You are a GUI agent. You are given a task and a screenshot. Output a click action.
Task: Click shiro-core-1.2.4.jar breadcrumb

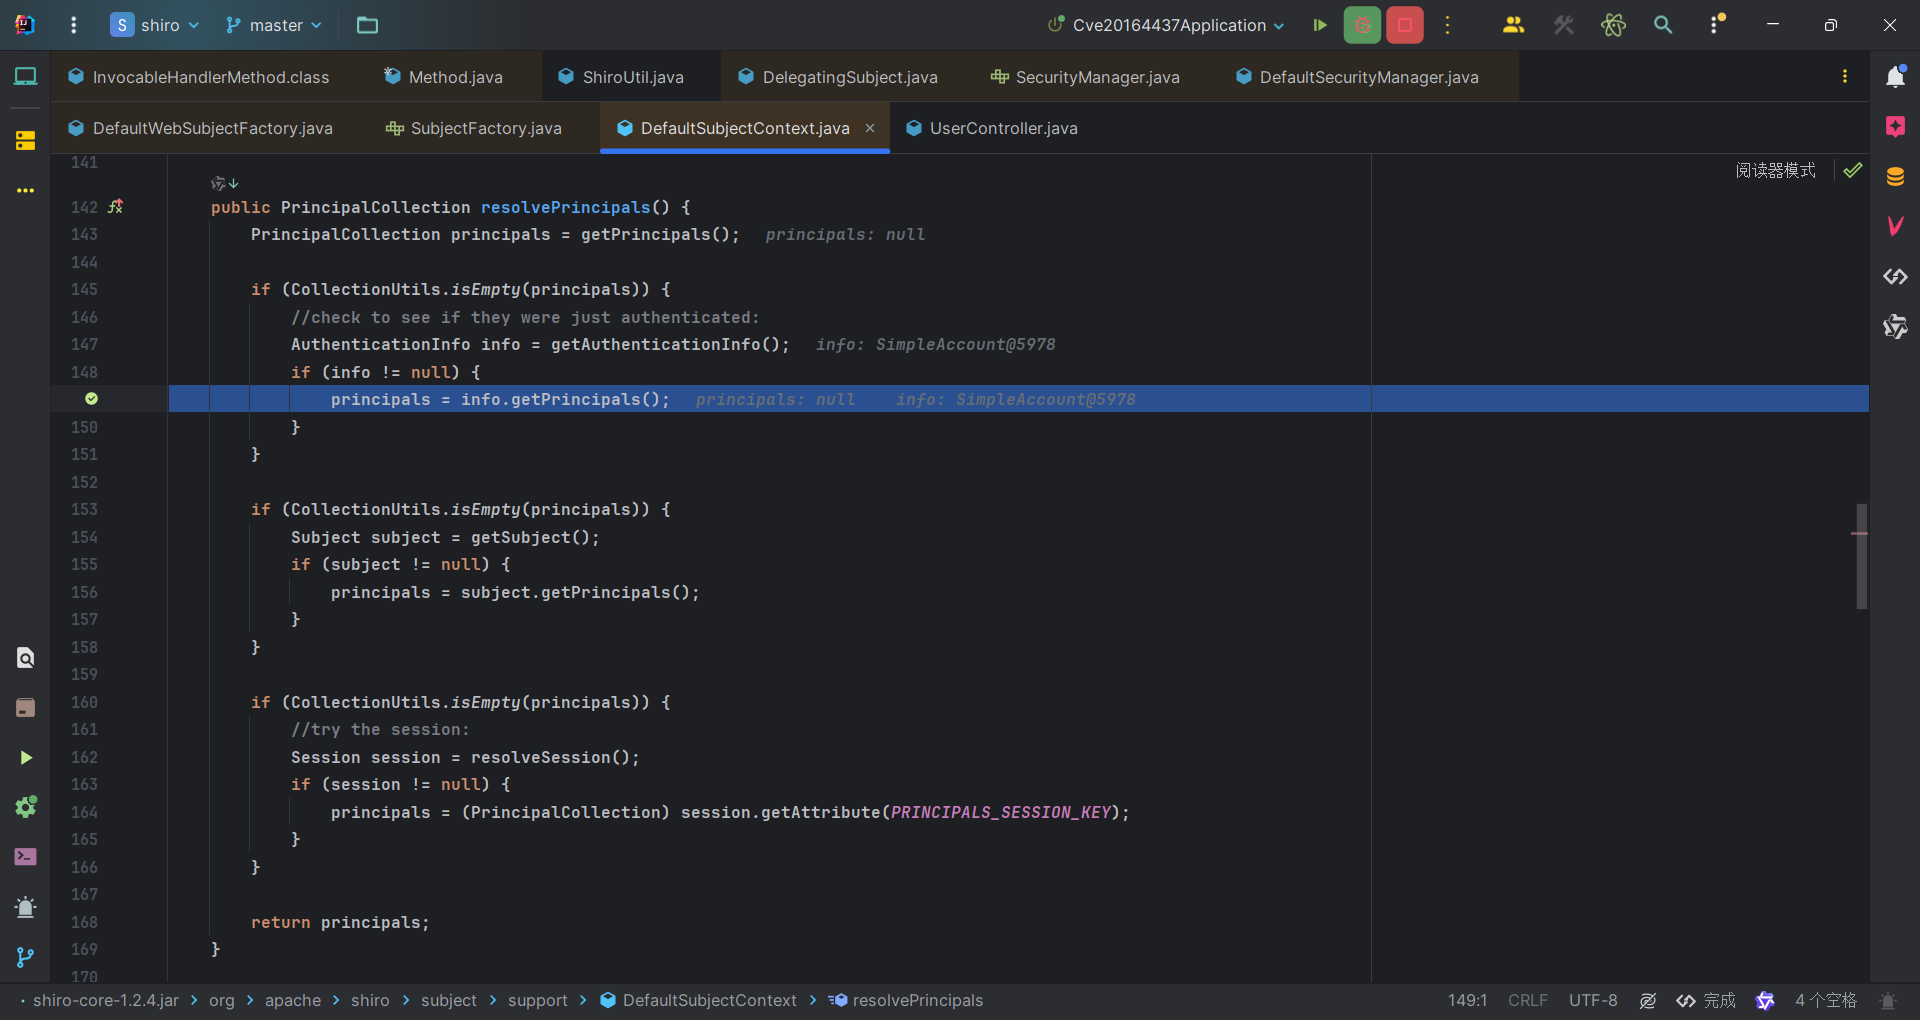[x=106, y=1000]
